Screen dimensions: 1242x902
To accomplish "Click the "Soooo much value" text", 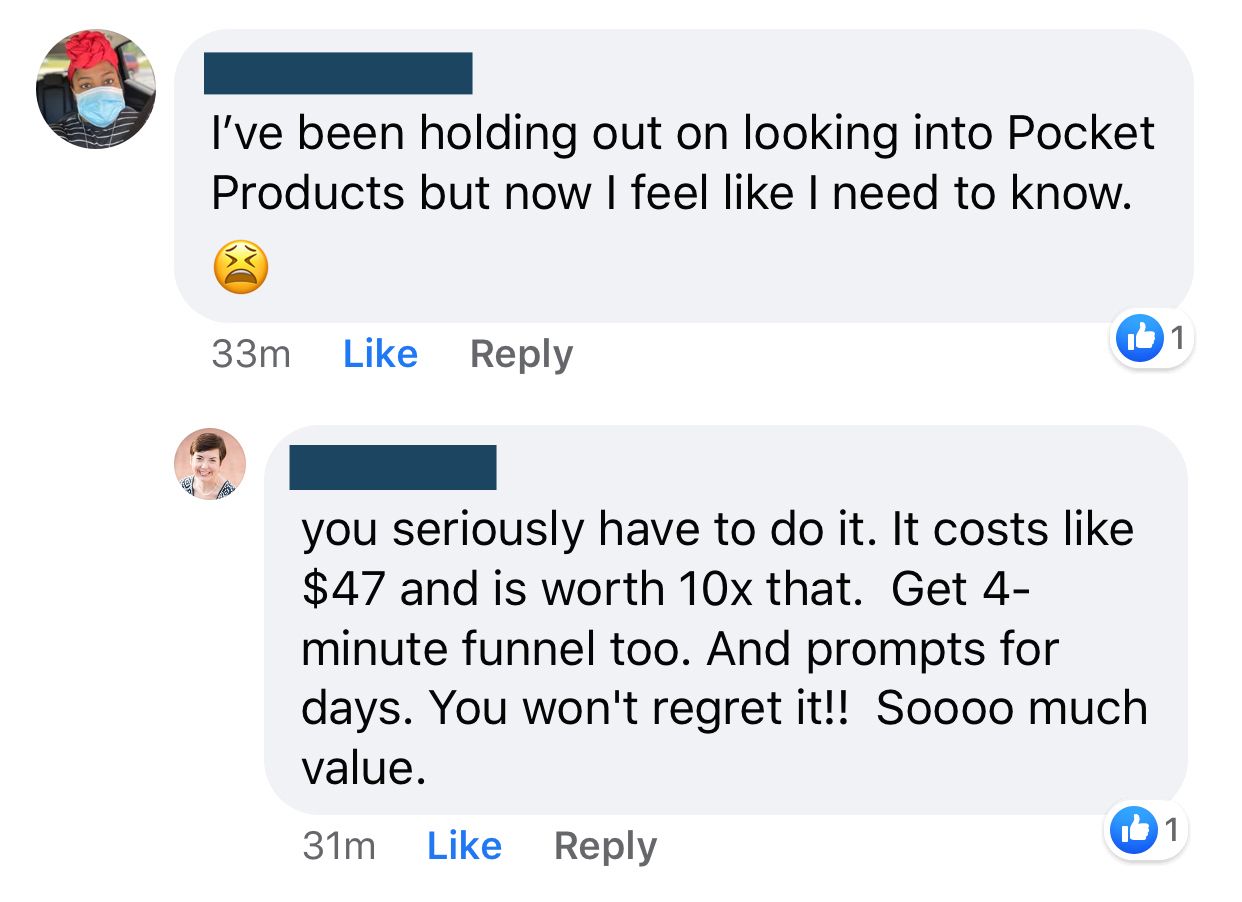I will click(1010, 708).
